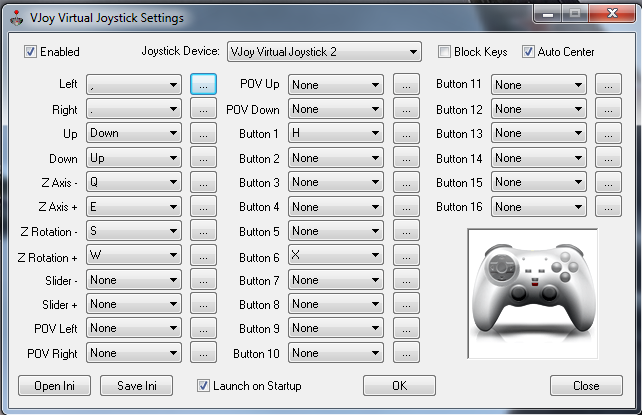Click the ellipsis button for Button 6
This screenshot has height=415, width=642.
point(405,256)
